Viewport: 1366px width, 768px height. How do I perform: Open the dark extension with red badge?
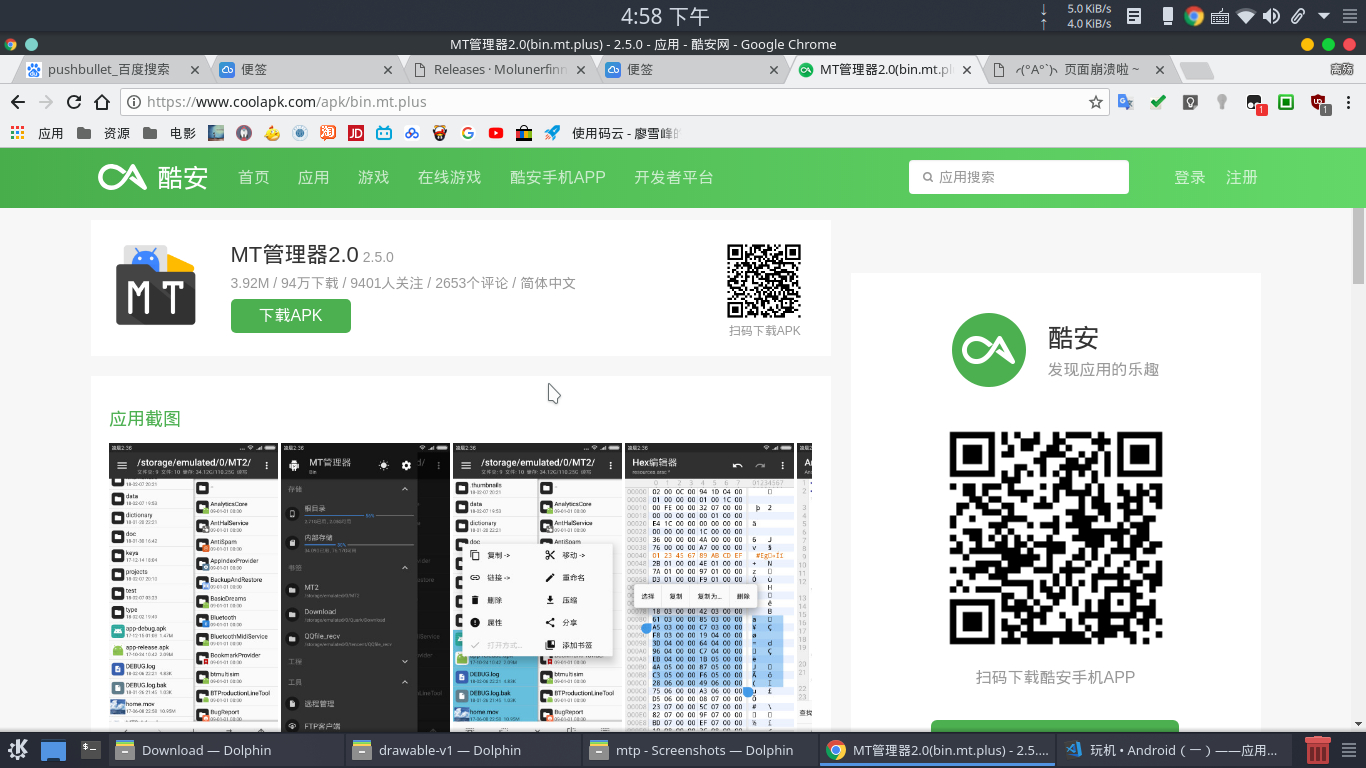[1255, 102]
